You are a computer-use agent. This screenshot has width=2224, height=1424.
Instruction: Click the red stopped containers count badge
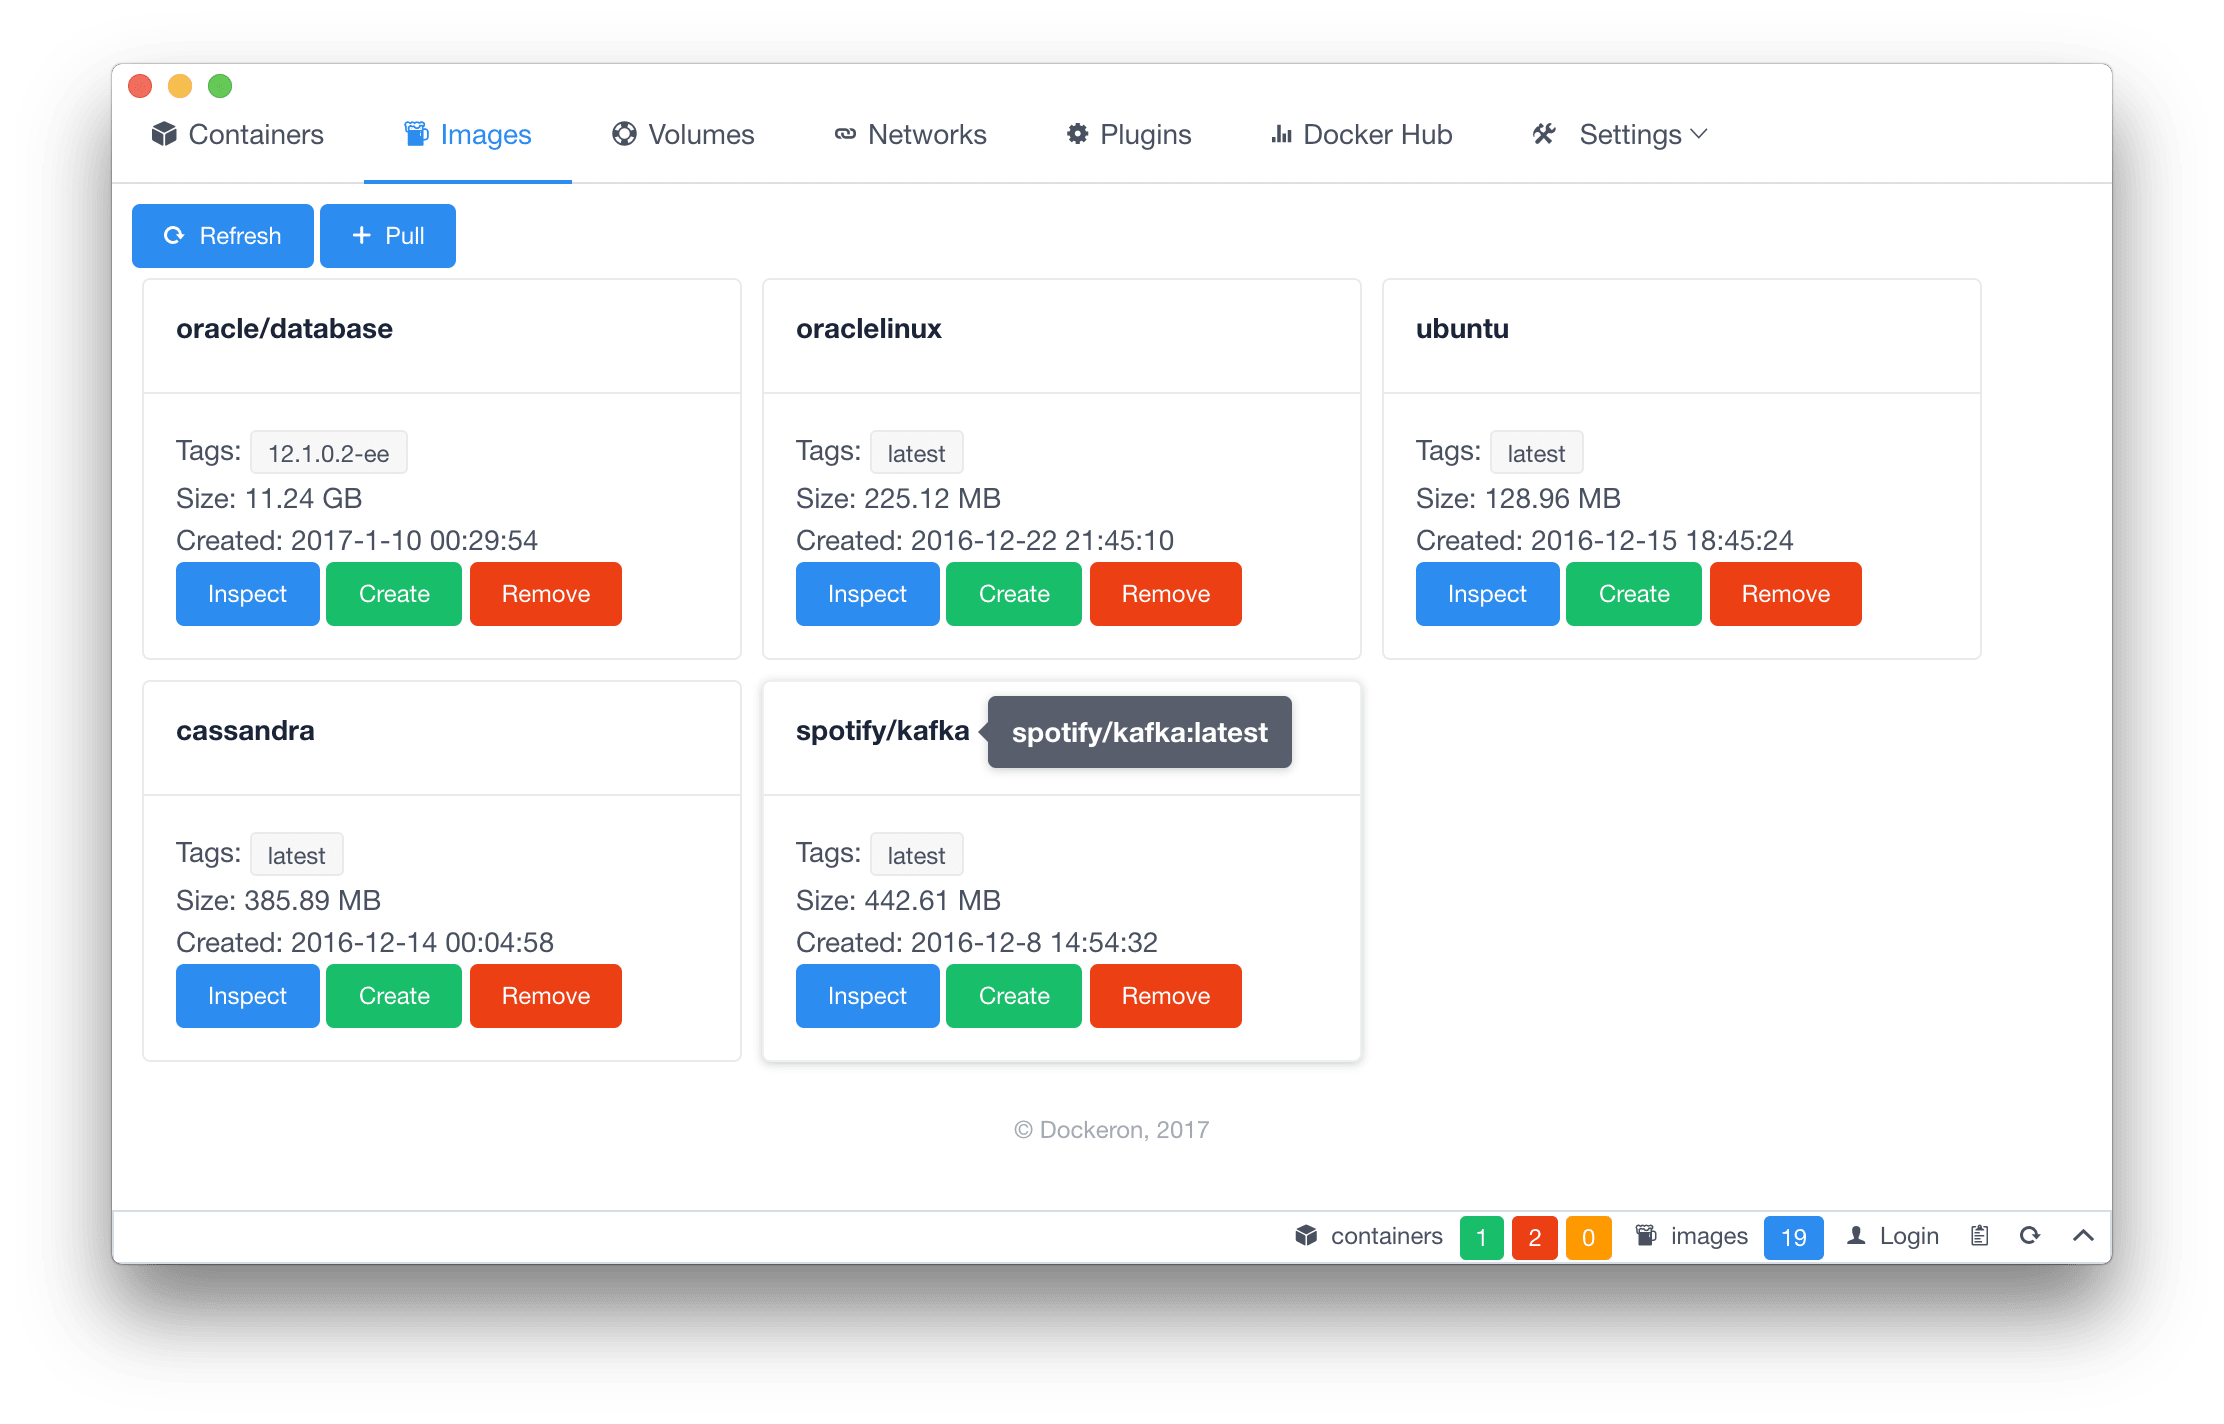pyautogui.click(x=1534, y=1238)
